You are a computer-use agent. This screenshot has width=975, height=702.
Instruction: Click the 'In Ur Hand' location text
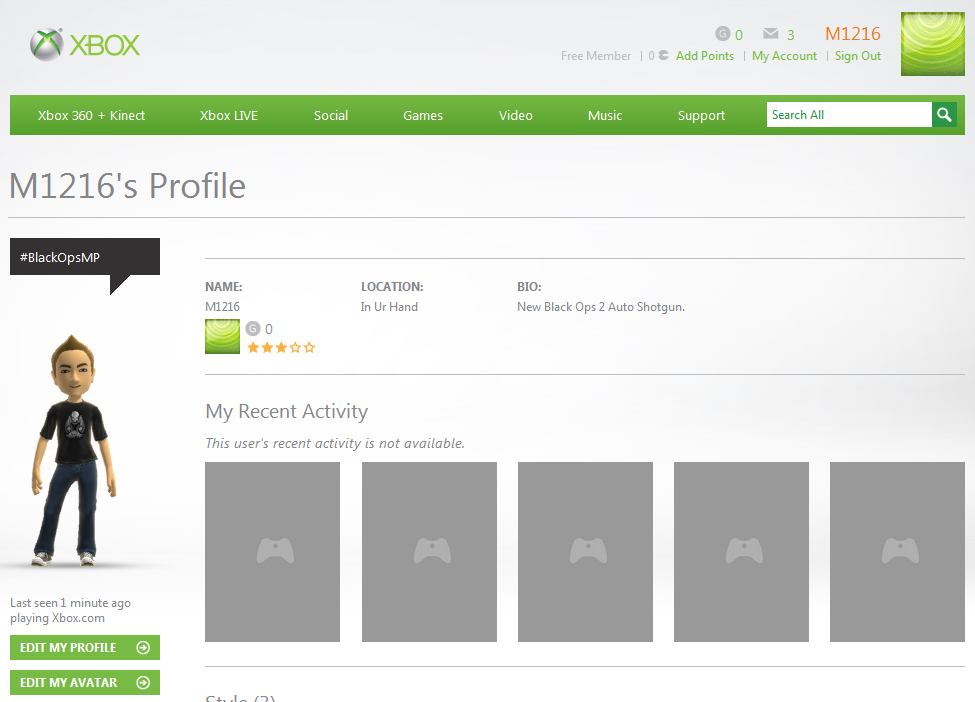point(389,307)
